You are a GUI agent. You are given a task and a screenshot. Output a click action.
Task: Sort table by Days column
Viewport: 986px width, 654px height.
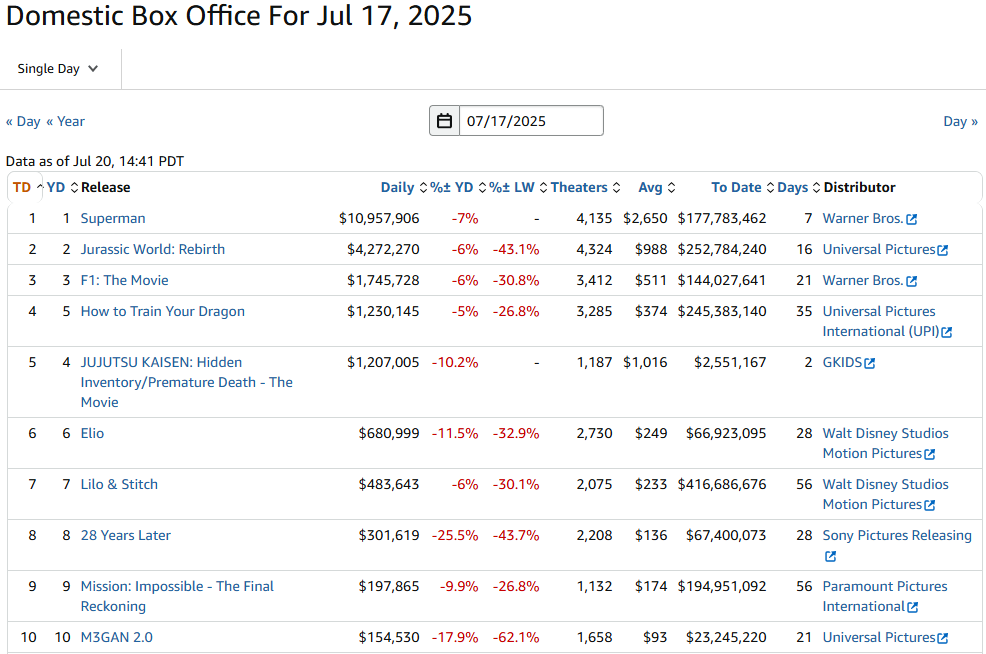(799, 187)
